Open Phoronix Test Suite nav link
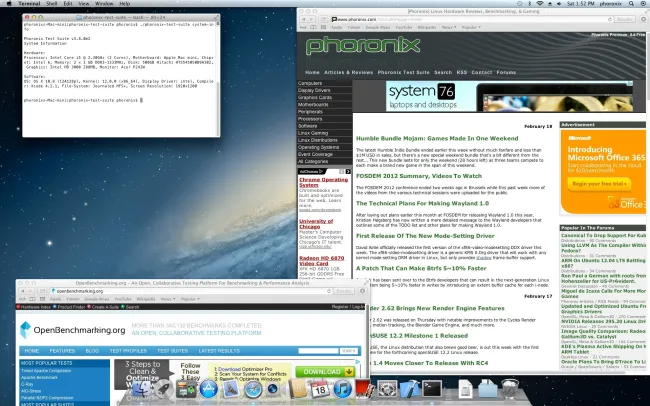650x406 pixels. tap(403, 72)
